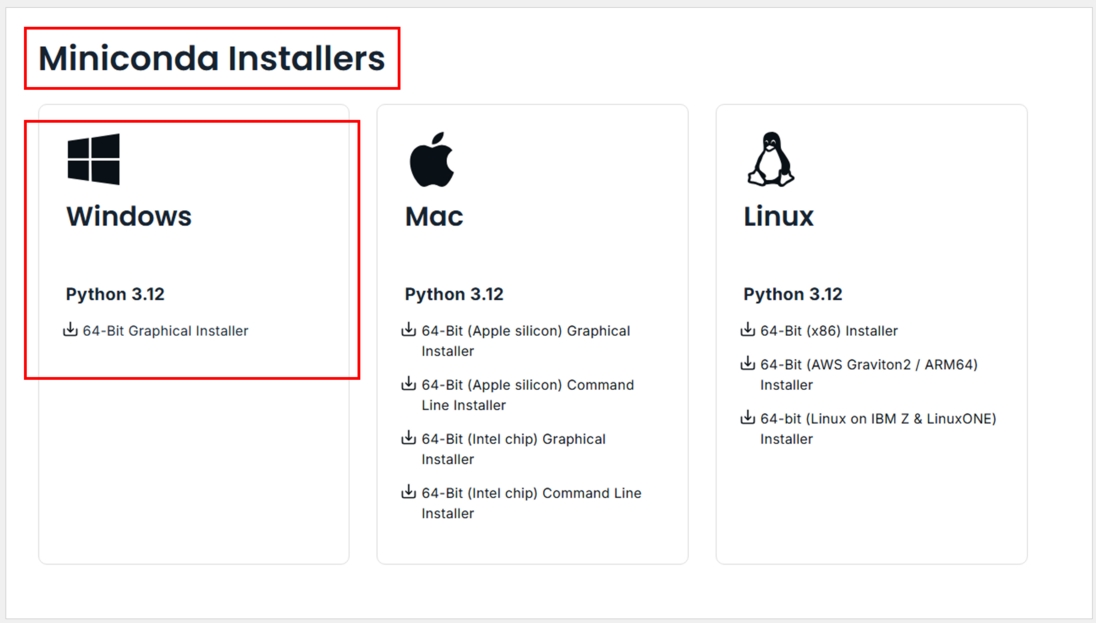This screenshot has height=623, width=1096.
Task: Click download icon for Windows 64-Bit Graphical Installer
Action: click(x=70, y=329)
